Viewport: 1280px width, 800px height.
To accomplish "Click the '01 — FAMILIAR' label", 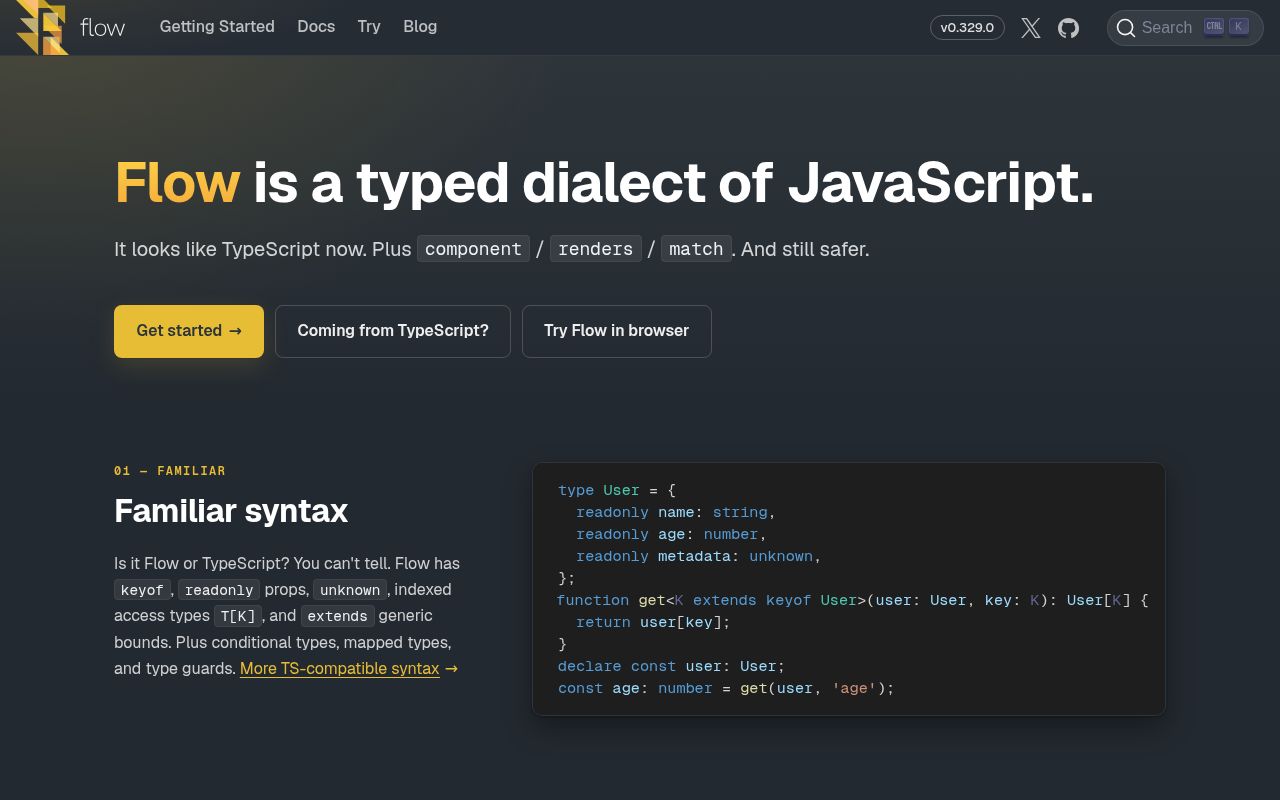I will (x=170, y=471).
